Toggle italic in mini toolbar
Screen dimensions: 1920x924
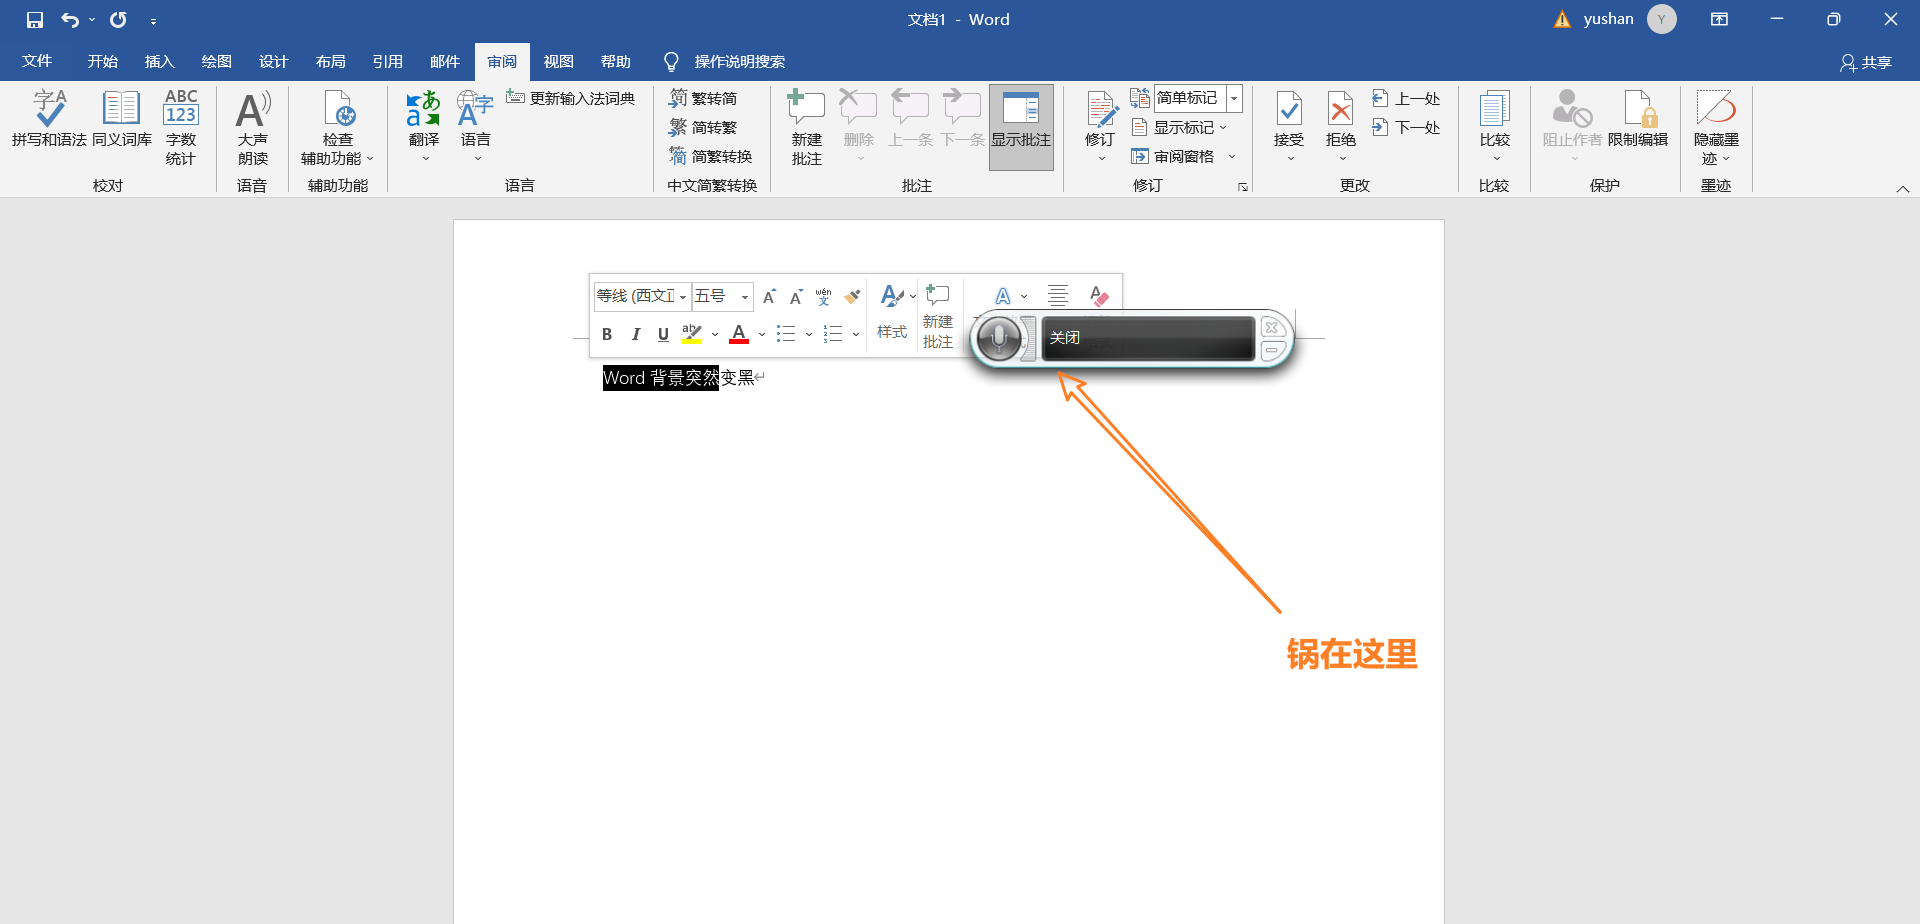[635, 334]
